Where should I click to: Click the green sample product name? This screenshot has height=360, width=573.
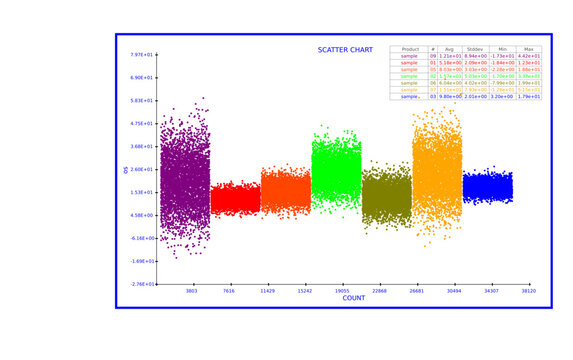pyautogui.click(x=409, y=76)
